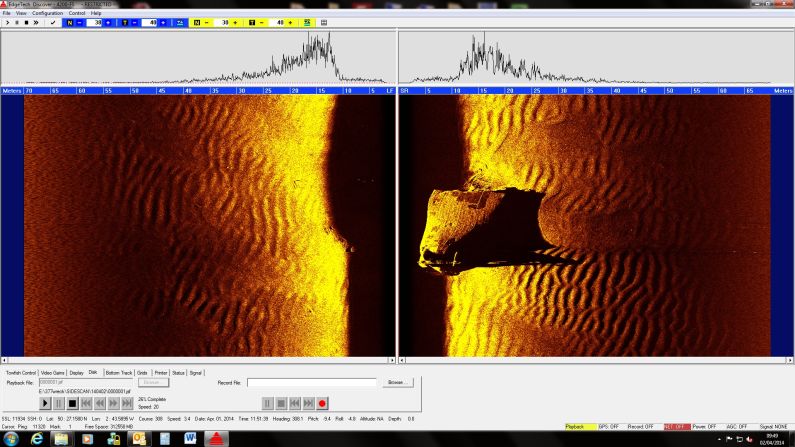Open Internet Explorer from the taskbar
Image resolution: width=795 pixels, height=447 pixels.
[37, 439]
